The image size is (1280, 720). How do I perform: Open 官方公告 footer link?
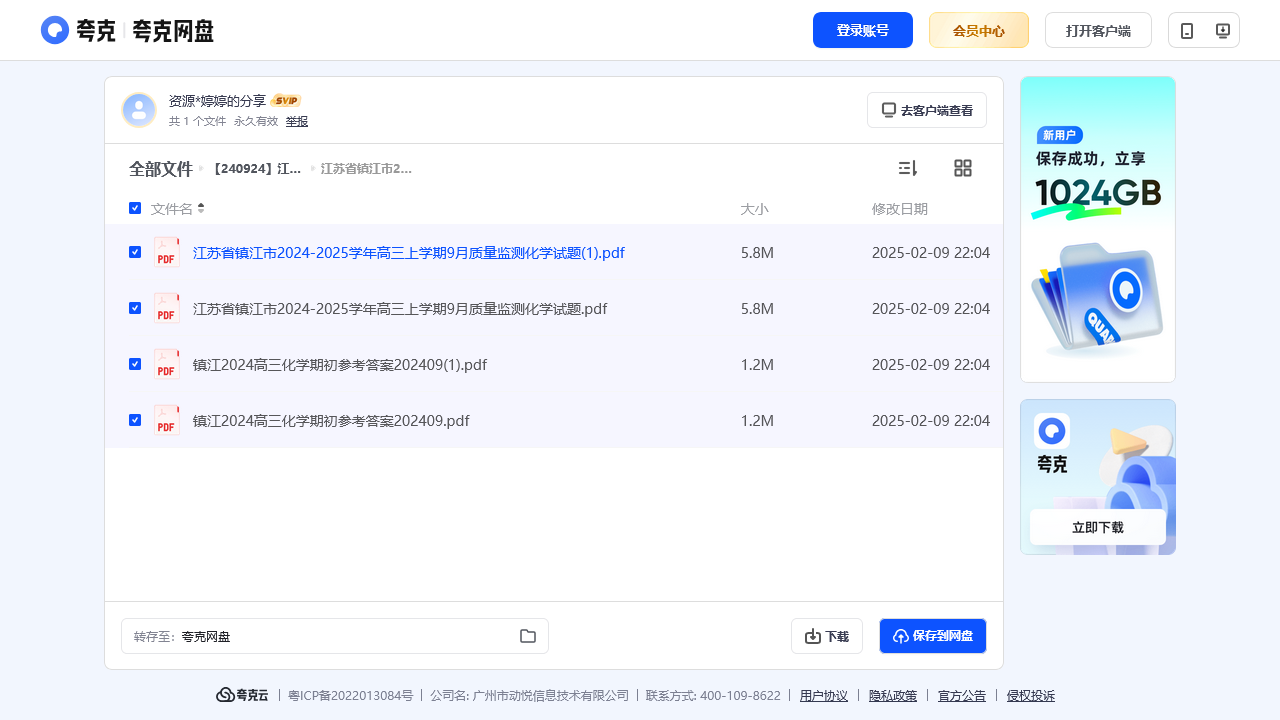(x=962, y=696)
